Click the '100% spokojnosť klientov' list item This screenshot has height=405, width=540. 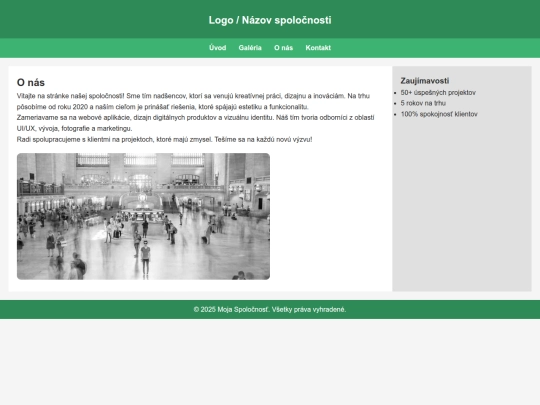439,114
